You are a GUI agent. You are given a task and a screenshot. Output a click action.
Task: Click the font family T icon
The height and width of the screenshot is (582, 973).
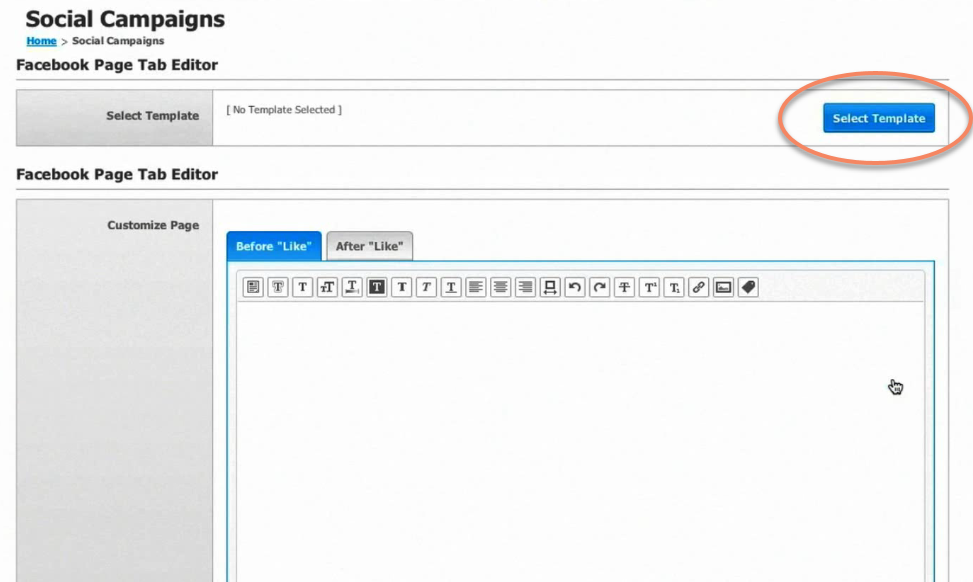click(x=302, y=287)
